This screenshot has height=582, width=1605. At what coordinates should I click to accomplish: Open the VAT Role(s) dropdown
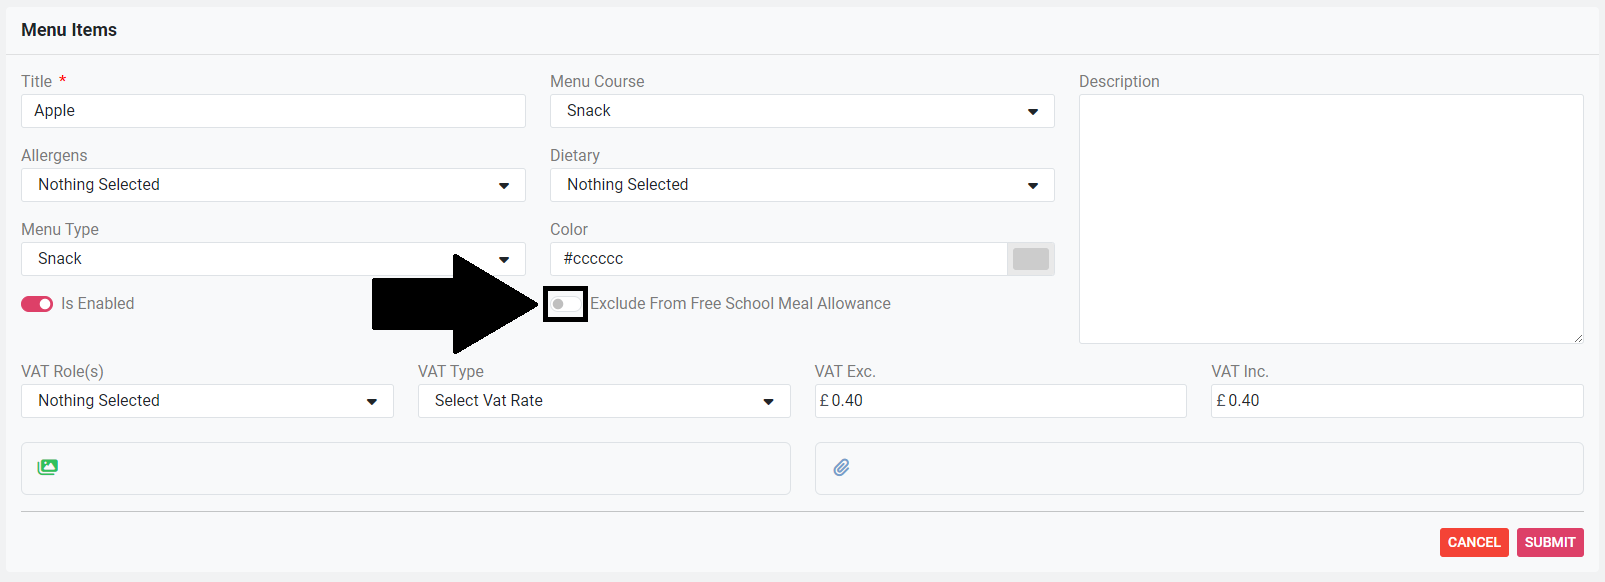coord(207,401)
